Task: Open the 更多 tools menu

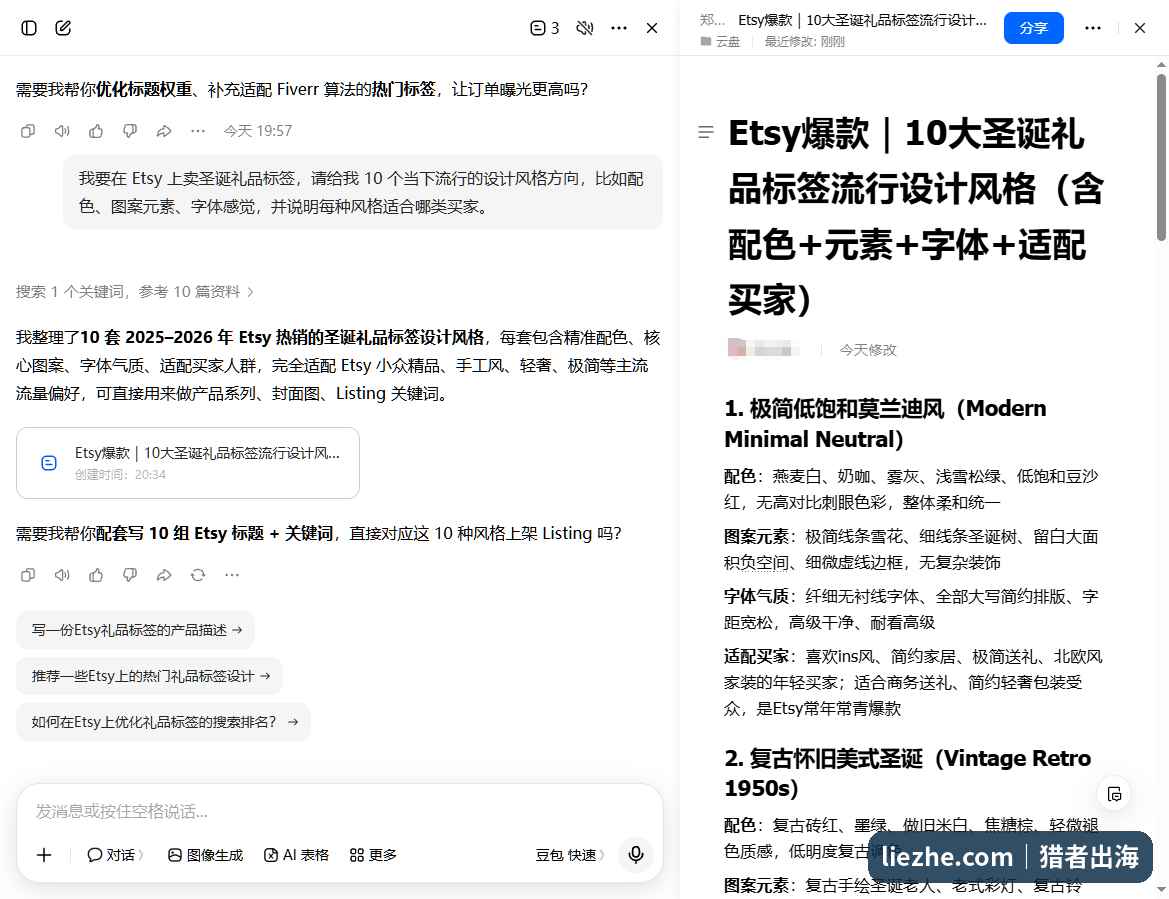Action: [373, 855]
